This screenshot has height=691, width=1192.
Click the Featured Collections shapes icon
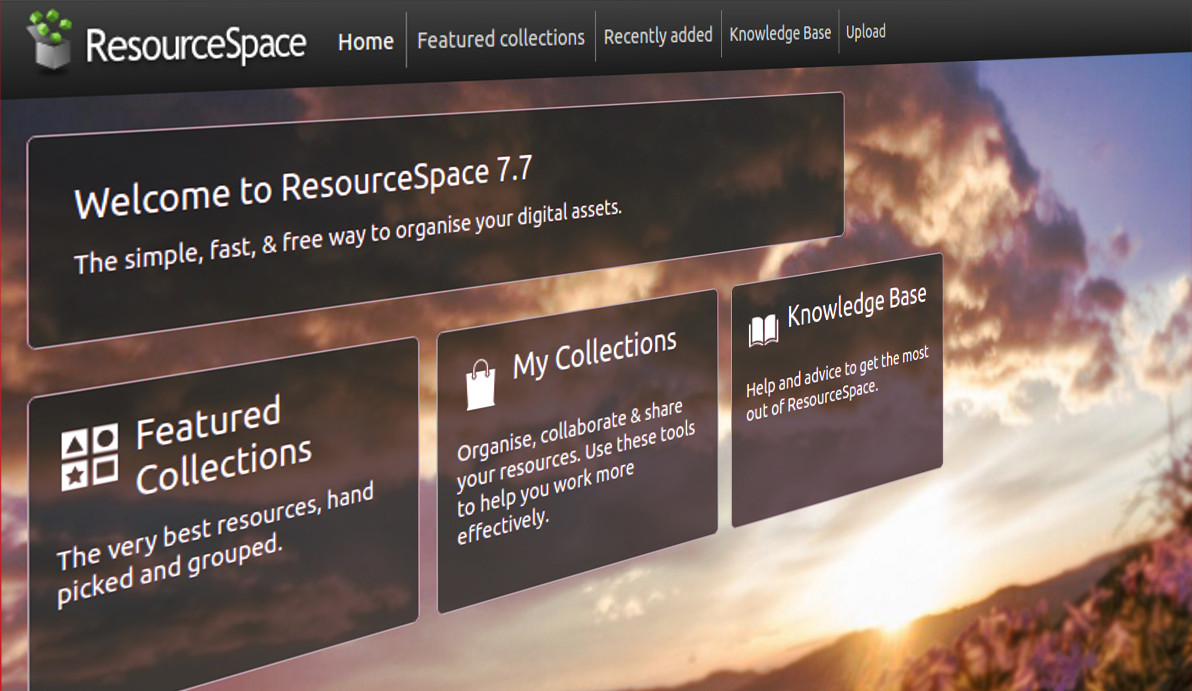(90, 457)
